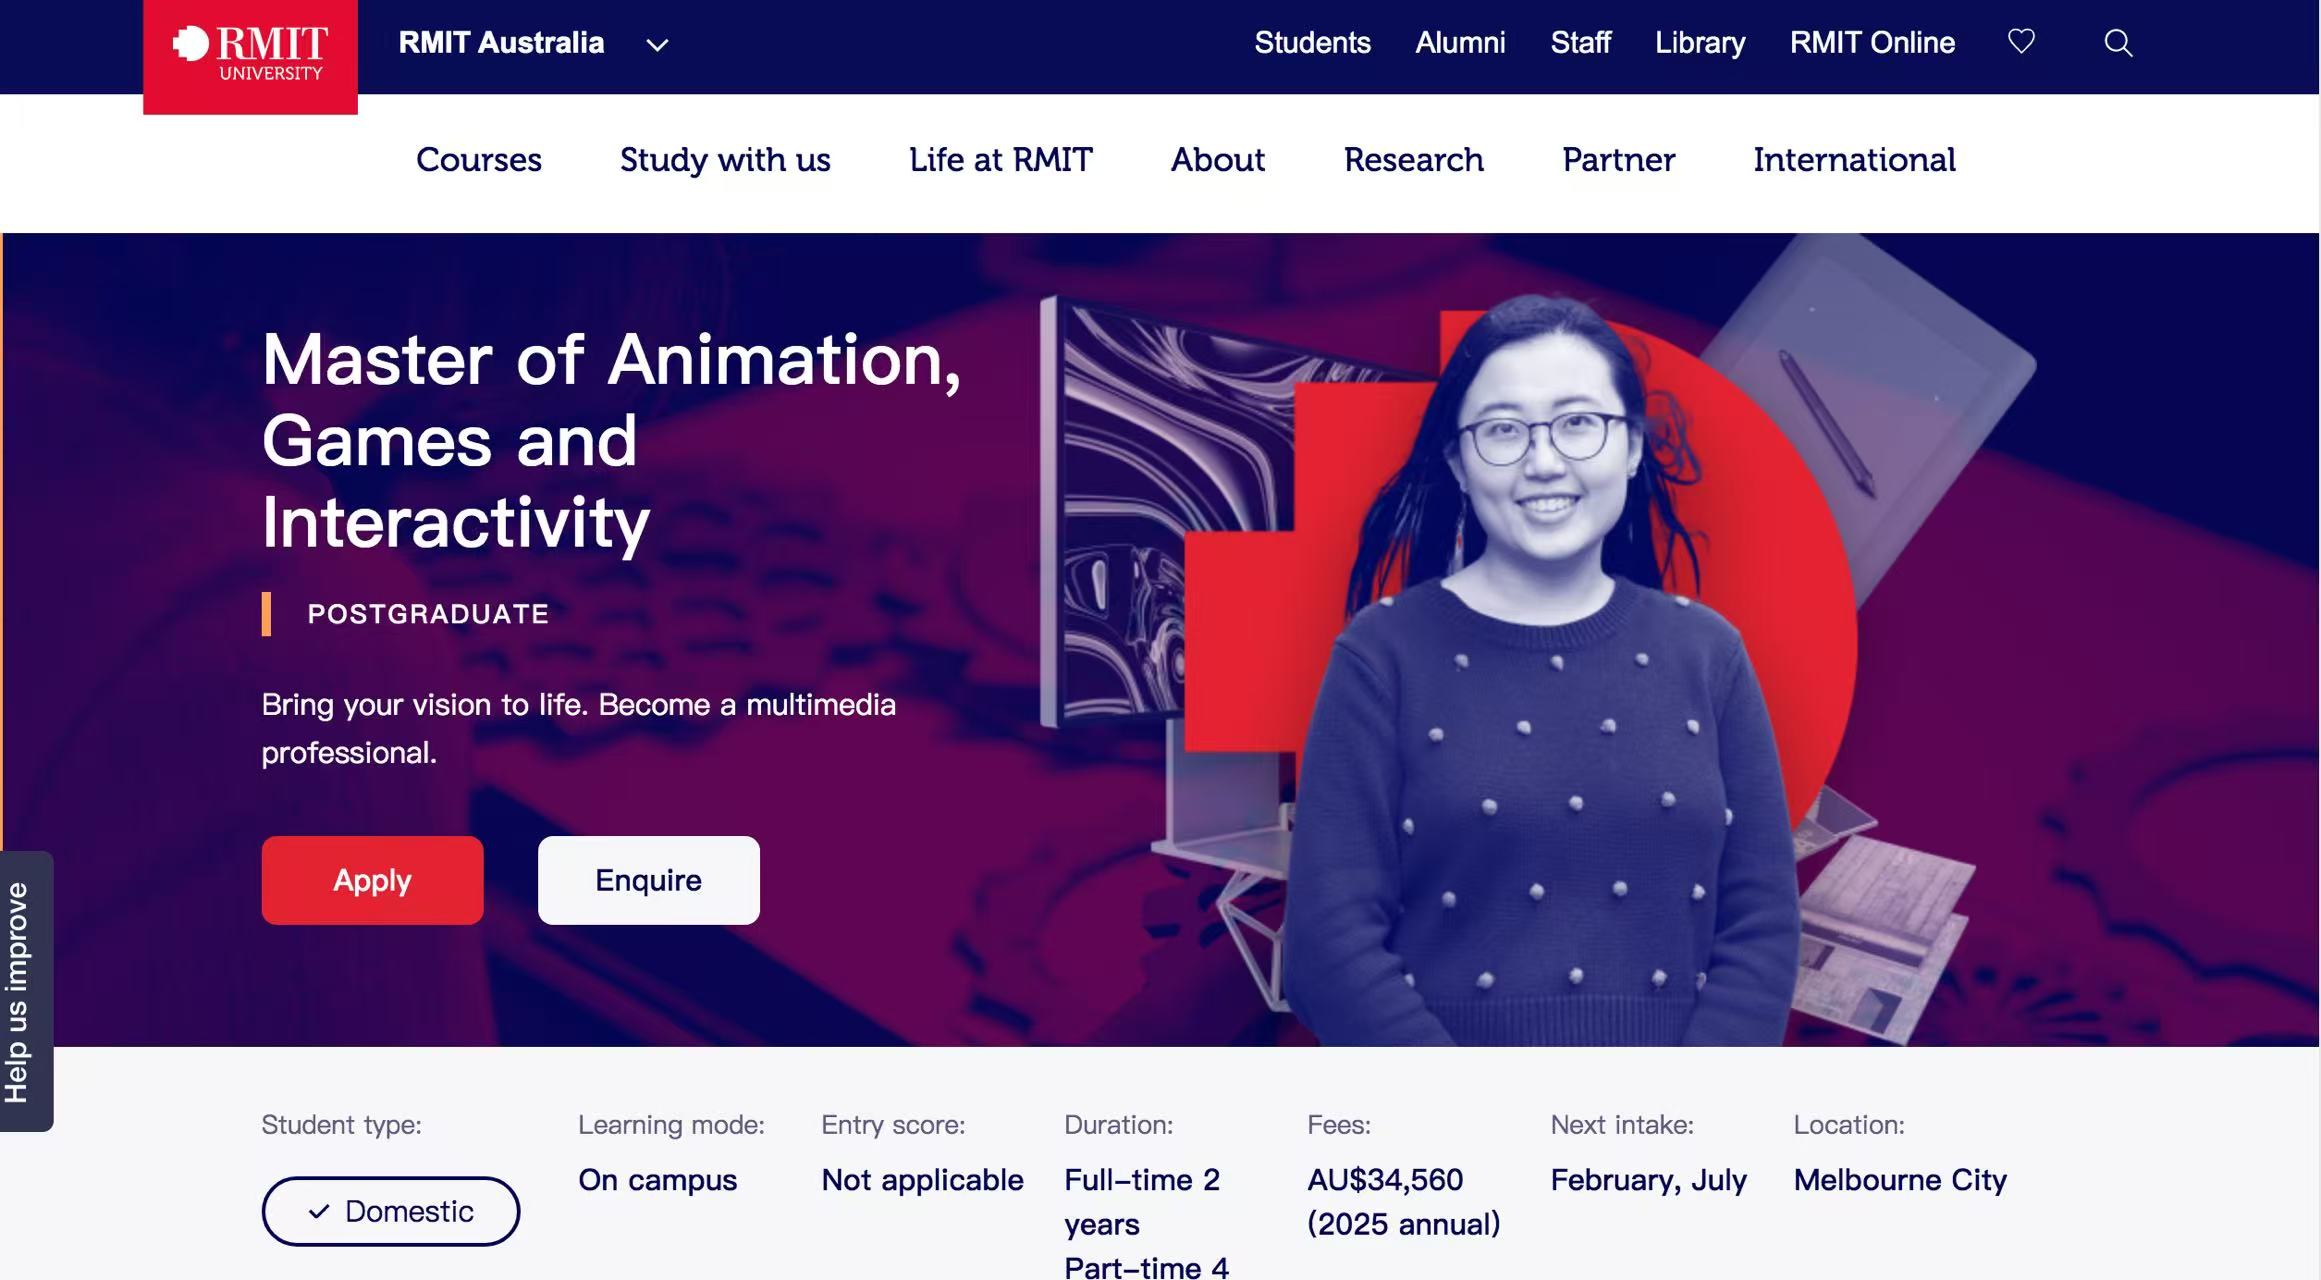Image resolution: width=2321 pixels, height=1280 pixels.
Task: Open the heart favourites icon
Action: (2021, 42)
